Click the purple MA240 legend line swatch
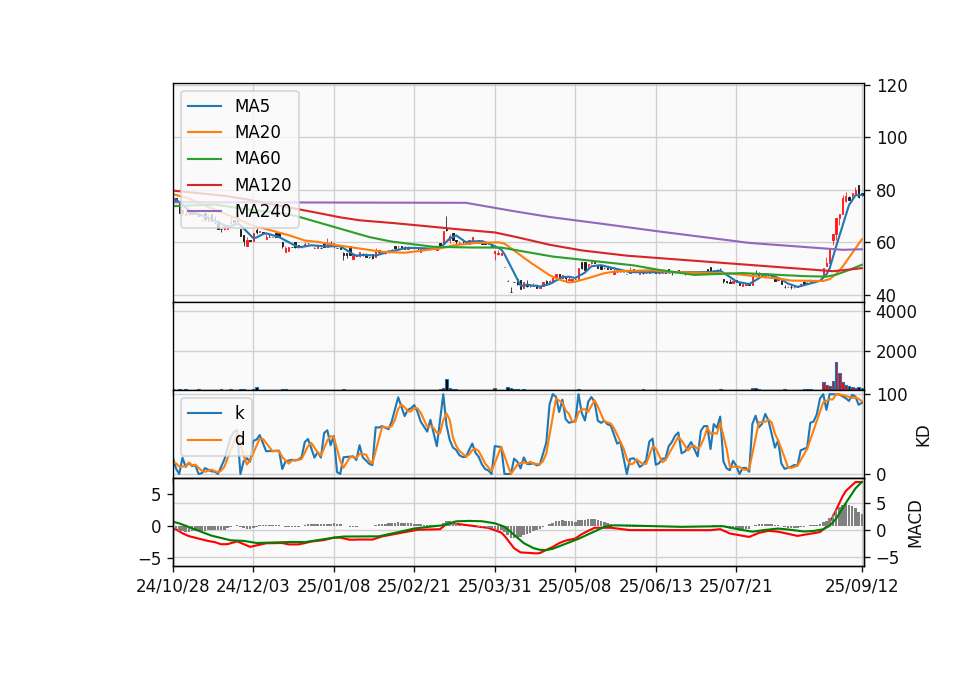960x690 pixels. point(204,212)
